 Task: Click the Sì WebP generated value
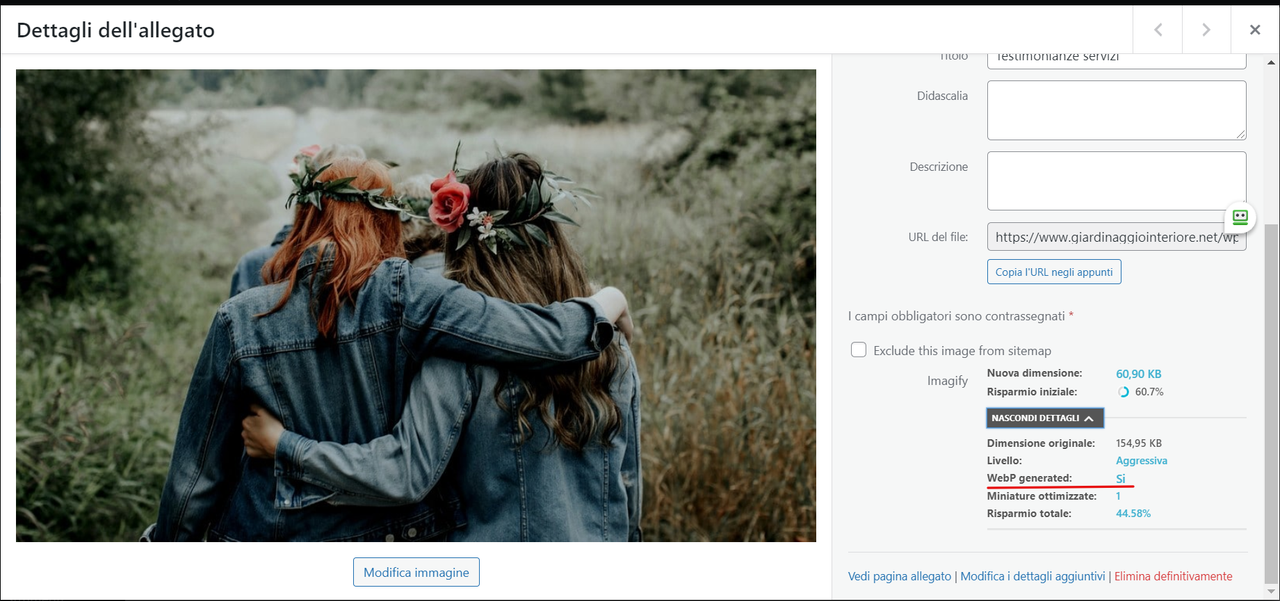(1121, 479)
